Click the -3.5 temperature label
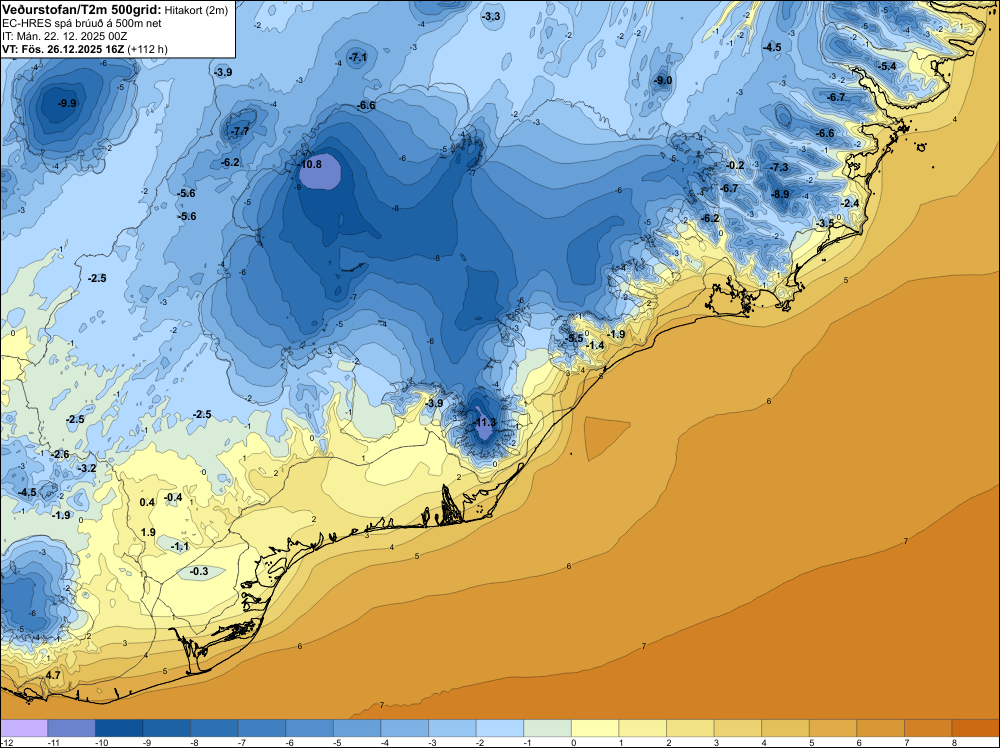The height and width of the screenshot is (748, 1000). (825, 223)
